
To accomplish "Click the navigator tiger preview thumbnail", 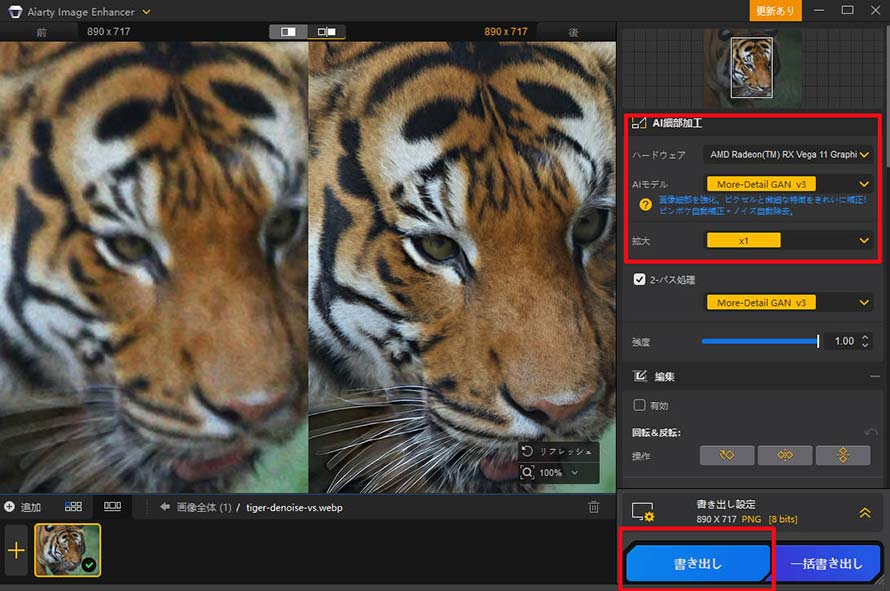I will click(752, 68).
